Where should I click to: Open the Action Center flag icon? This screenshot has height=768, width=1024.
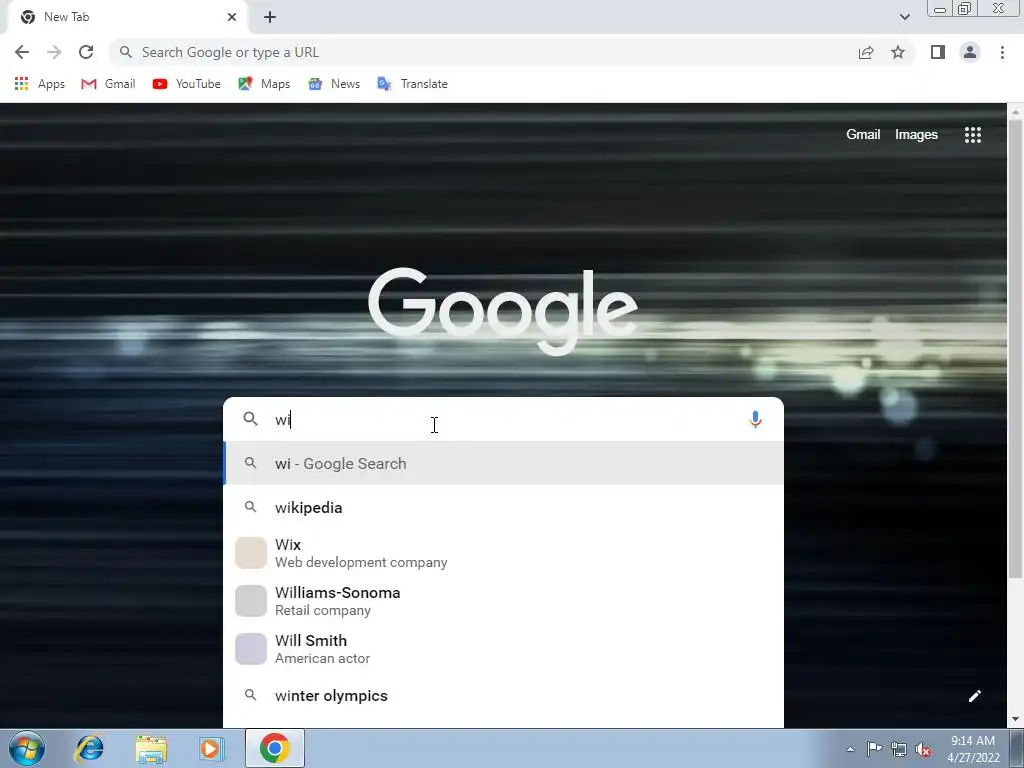pyautogui.click(x=874, y=750)
